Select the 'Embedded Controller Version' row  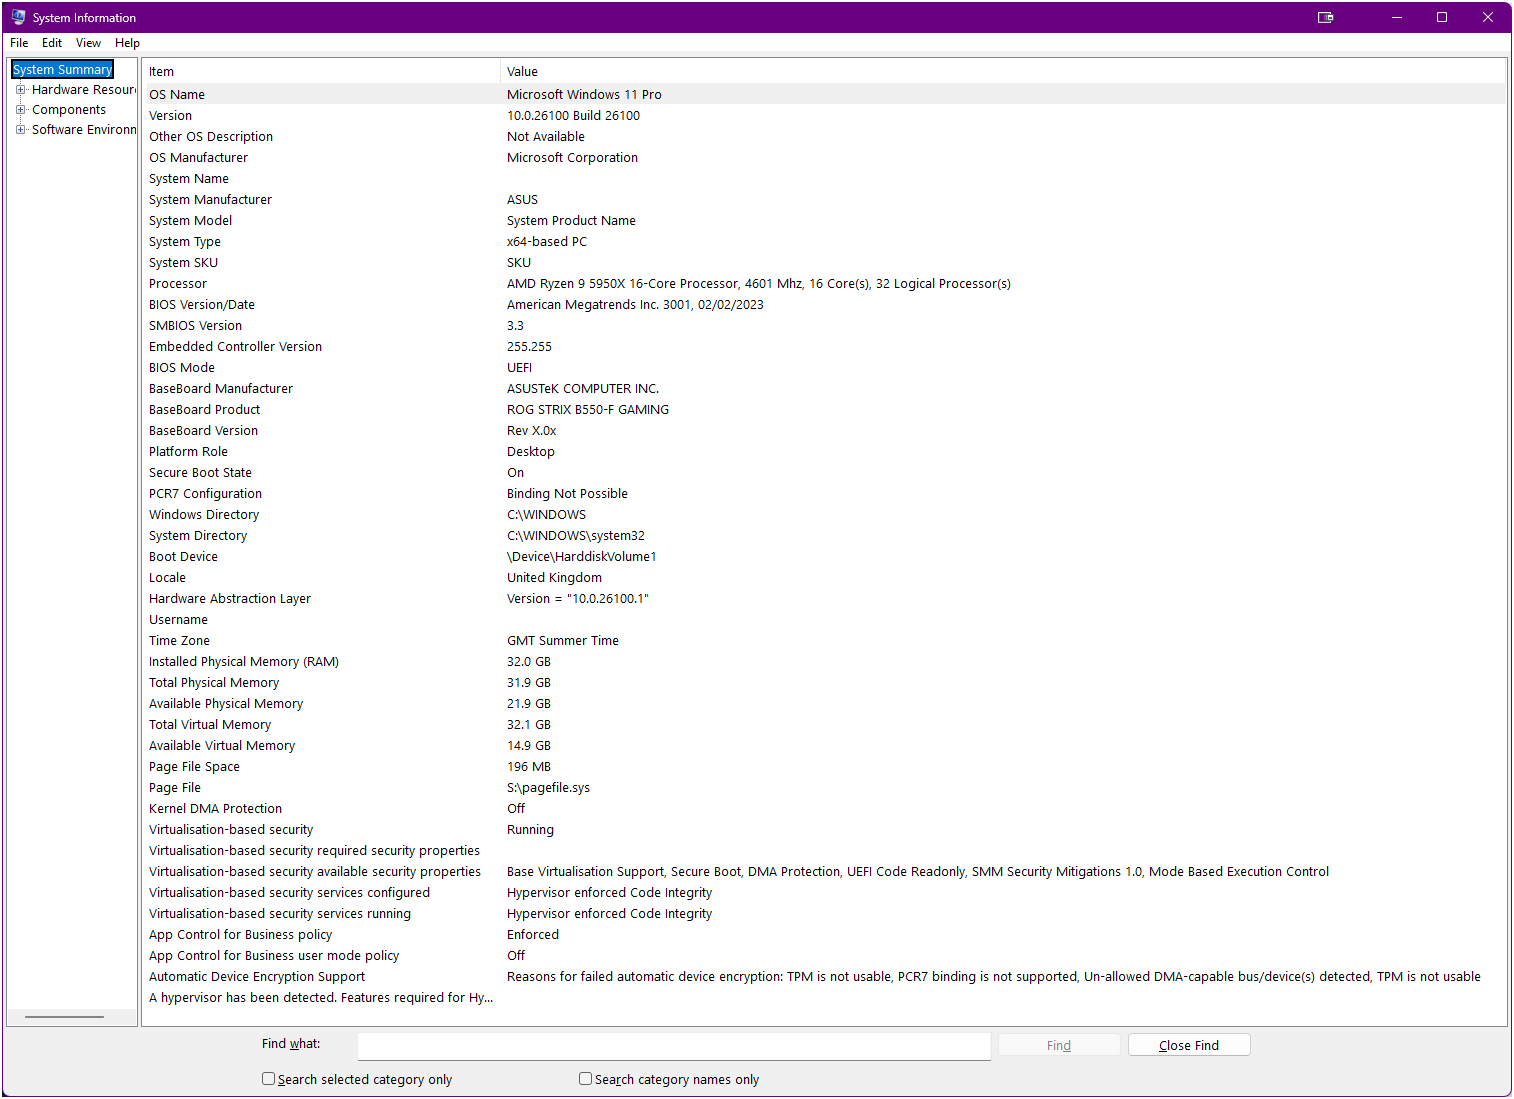pos(824,346)
